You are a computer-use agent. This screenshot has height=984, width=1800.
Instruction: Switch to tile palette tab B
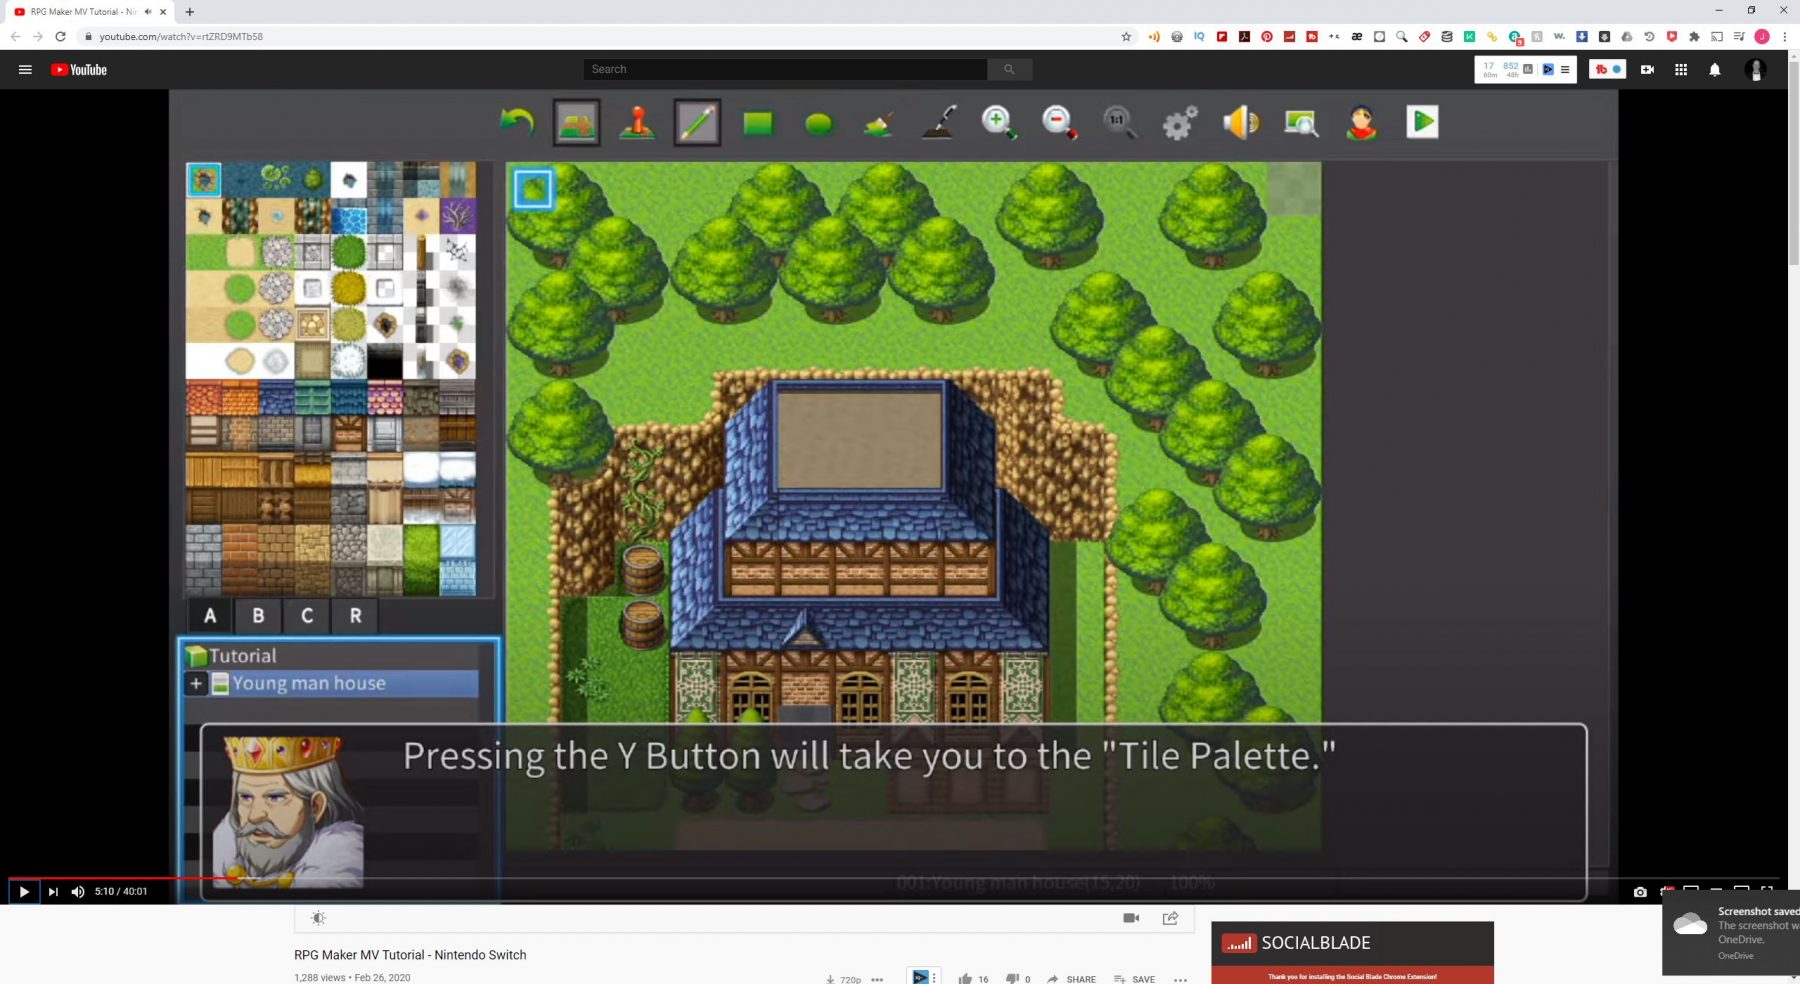coord(258,616)
